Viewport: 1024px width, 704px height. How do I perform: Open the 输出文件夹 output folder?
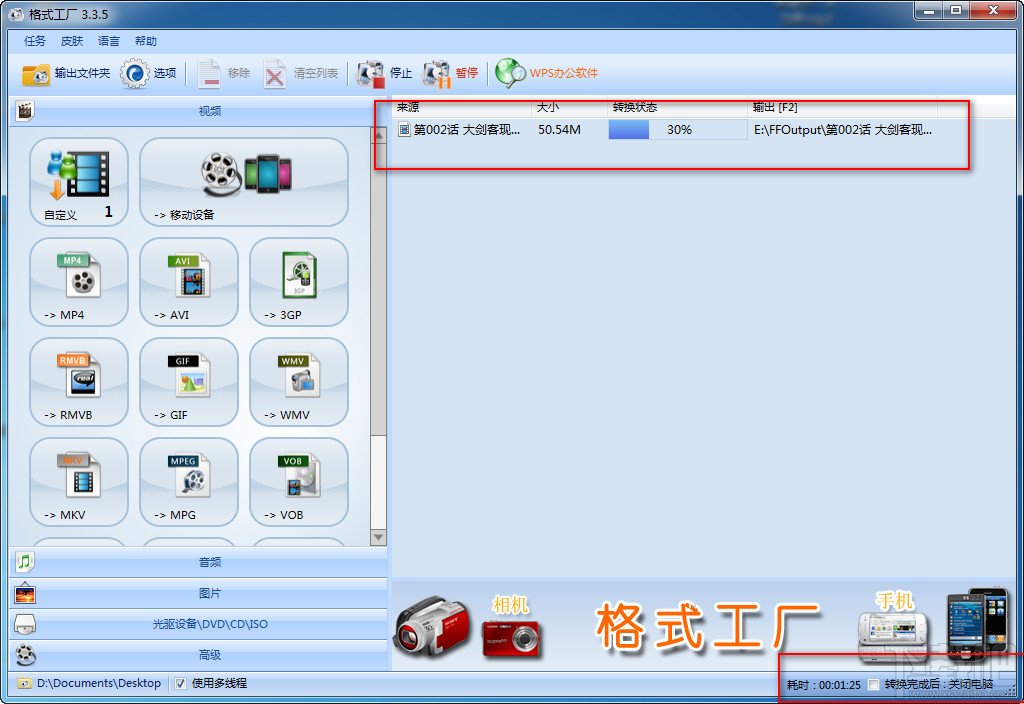[65, 73]
